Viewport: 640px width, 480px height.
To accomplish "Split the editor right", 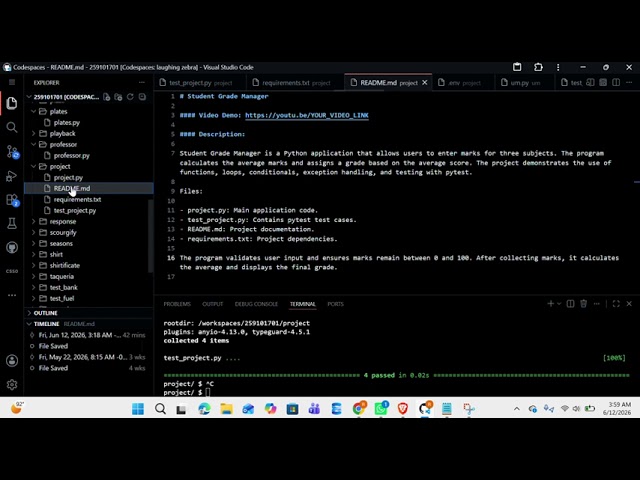I will click(616, 82).
